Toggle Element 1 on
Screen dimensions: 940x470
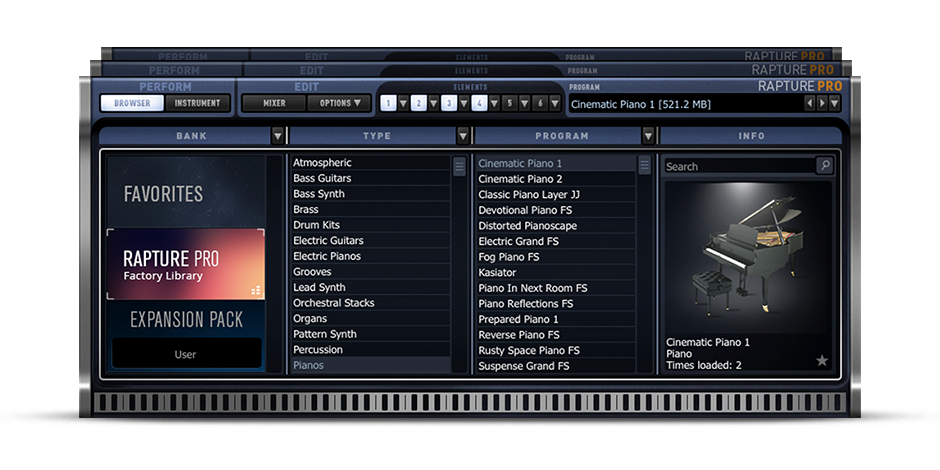click(x=388, y=104)
